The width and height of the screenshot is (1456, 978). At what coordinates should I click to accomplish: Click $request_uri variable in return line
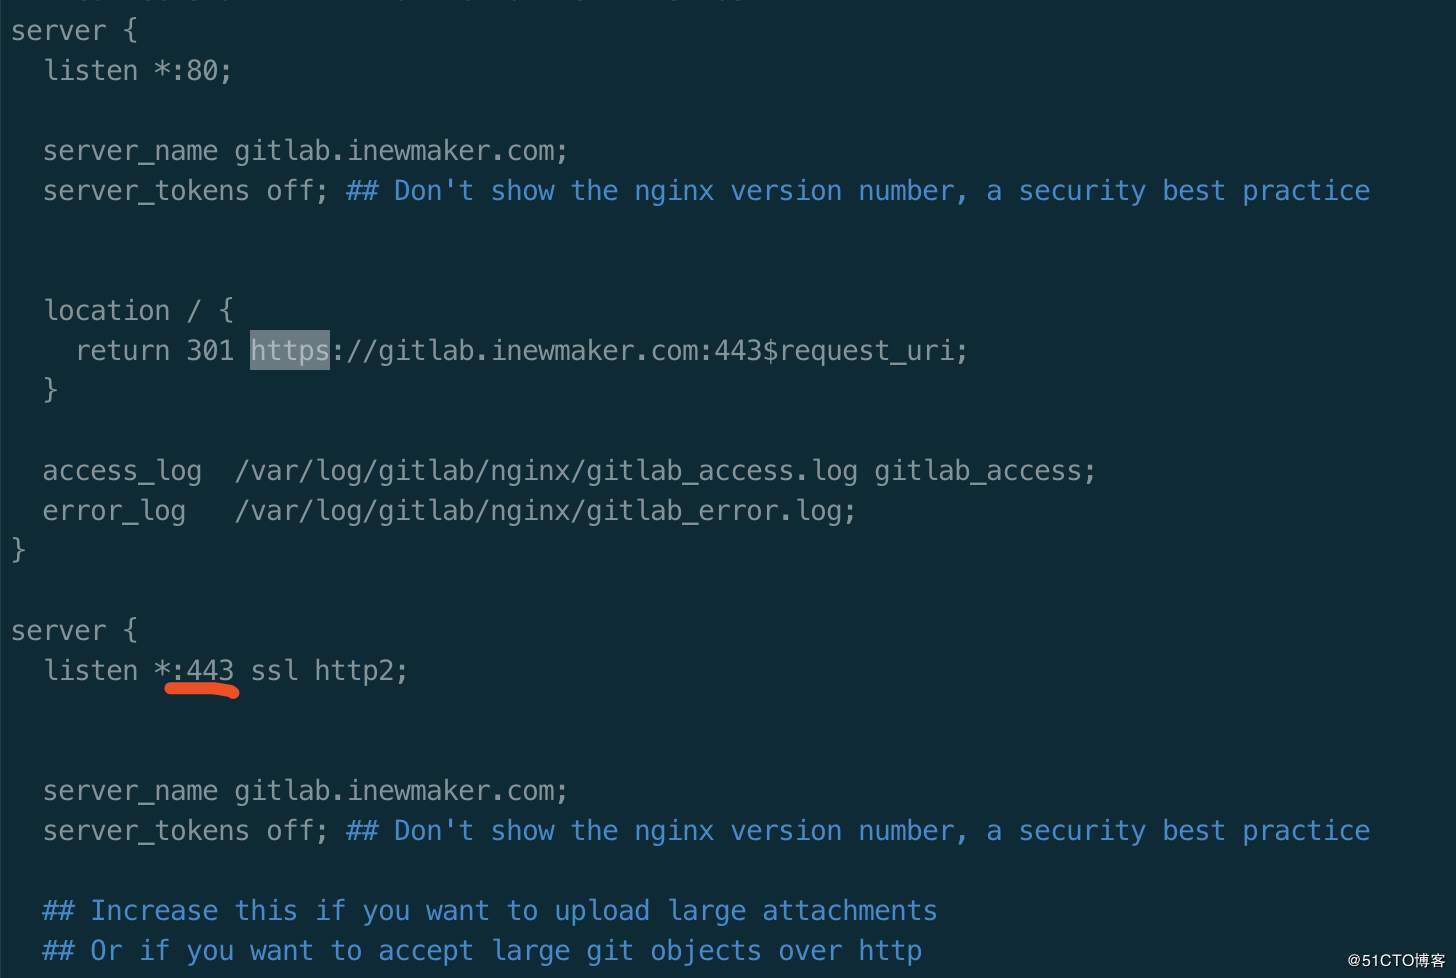865,351
